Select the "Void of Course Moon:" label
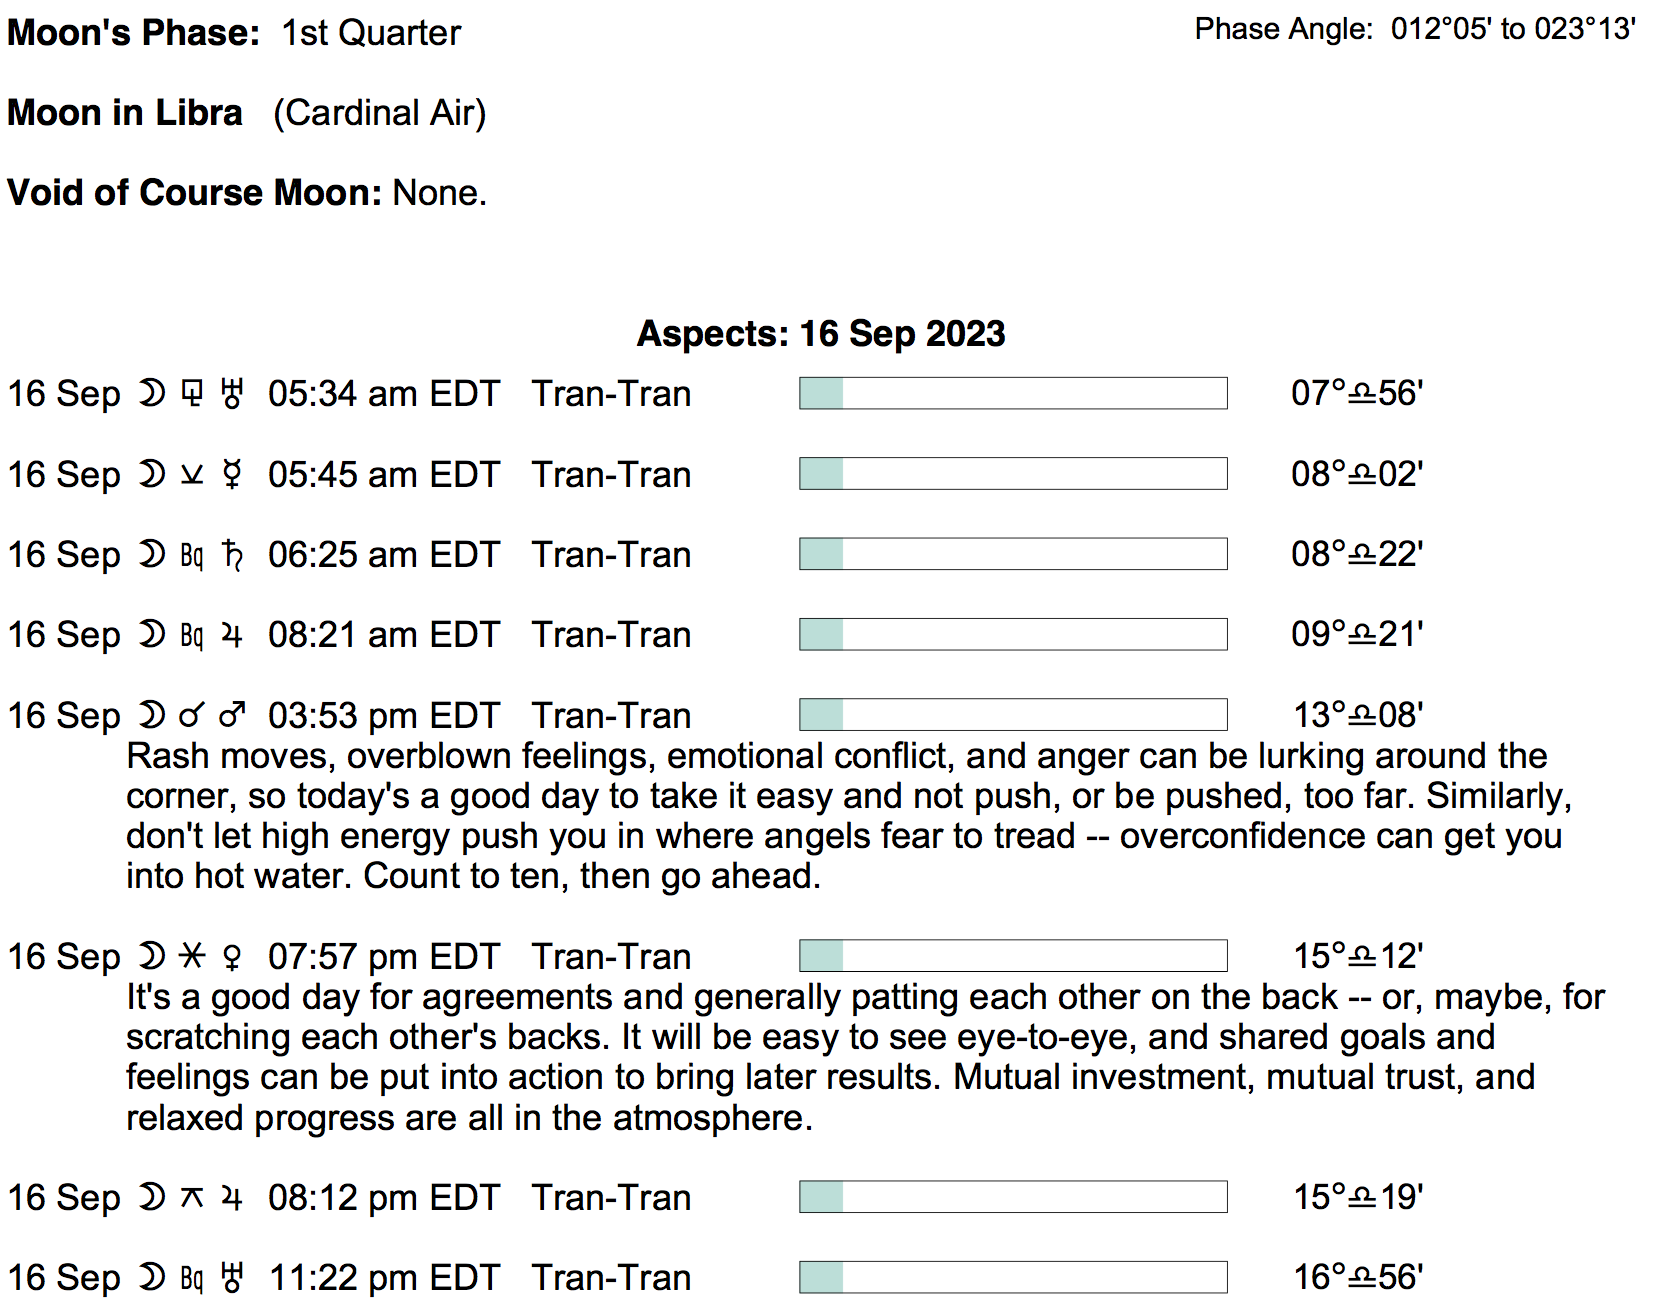 (194, 192)
